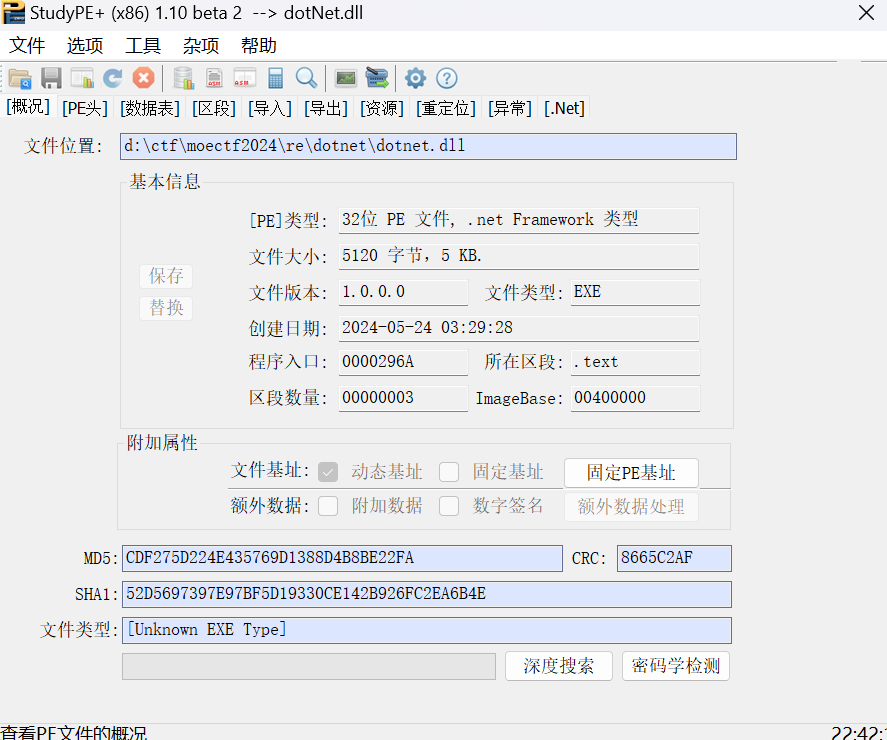887x740 pixels.
Task: Click the [PE]类型 32位 PE field
Action: (x=519, y=220)
